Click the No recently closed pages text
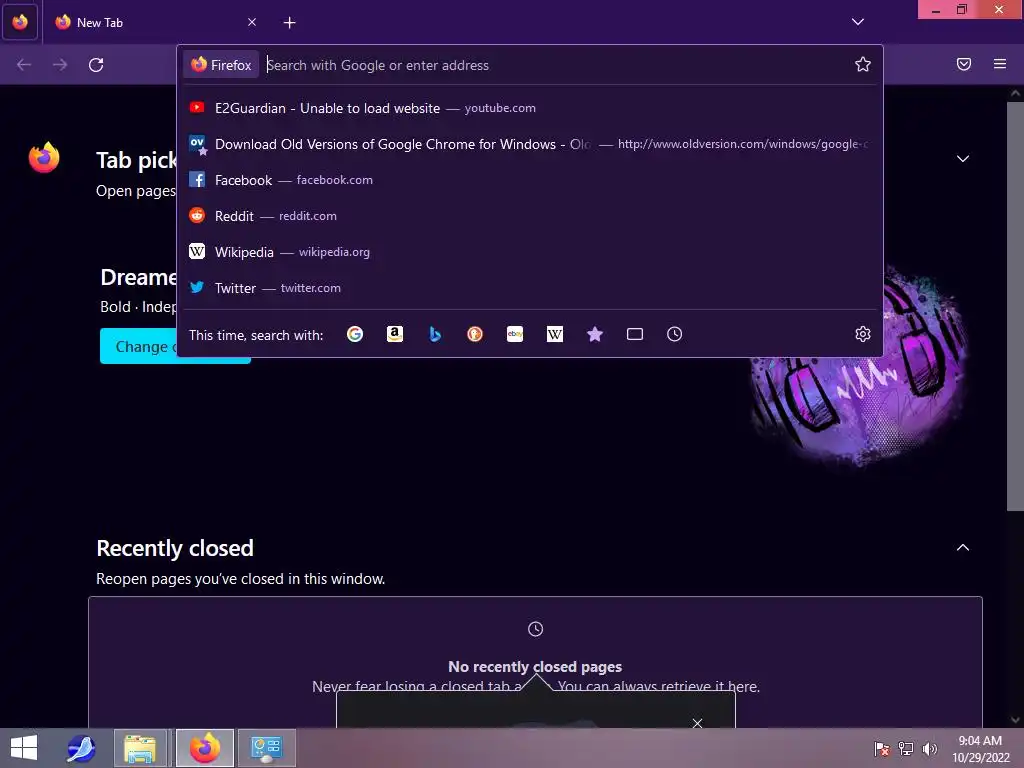 pos(535,666)
